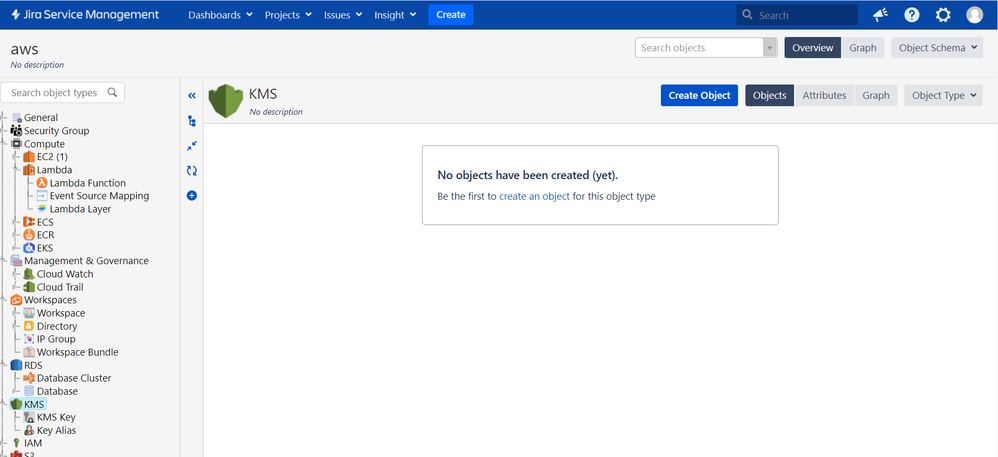
Task: Click the Cloud Trail icon
Action: coord(29,287)
